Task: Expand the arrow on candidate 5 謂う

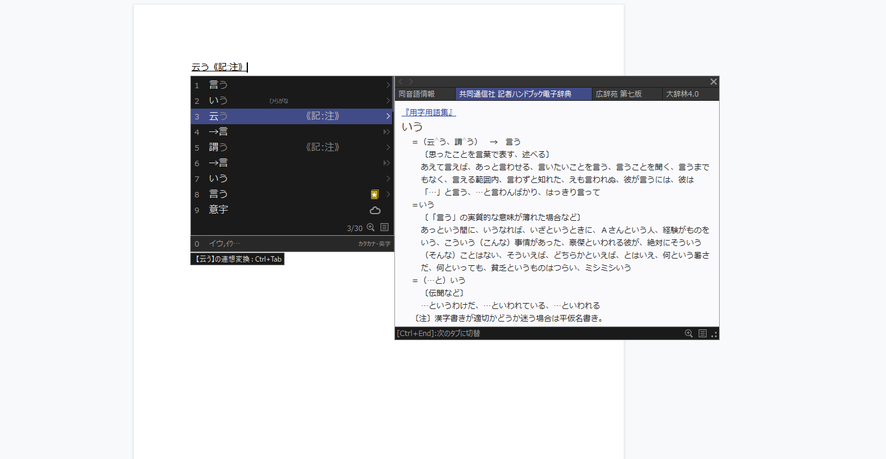Action: [x=388, y=148]
